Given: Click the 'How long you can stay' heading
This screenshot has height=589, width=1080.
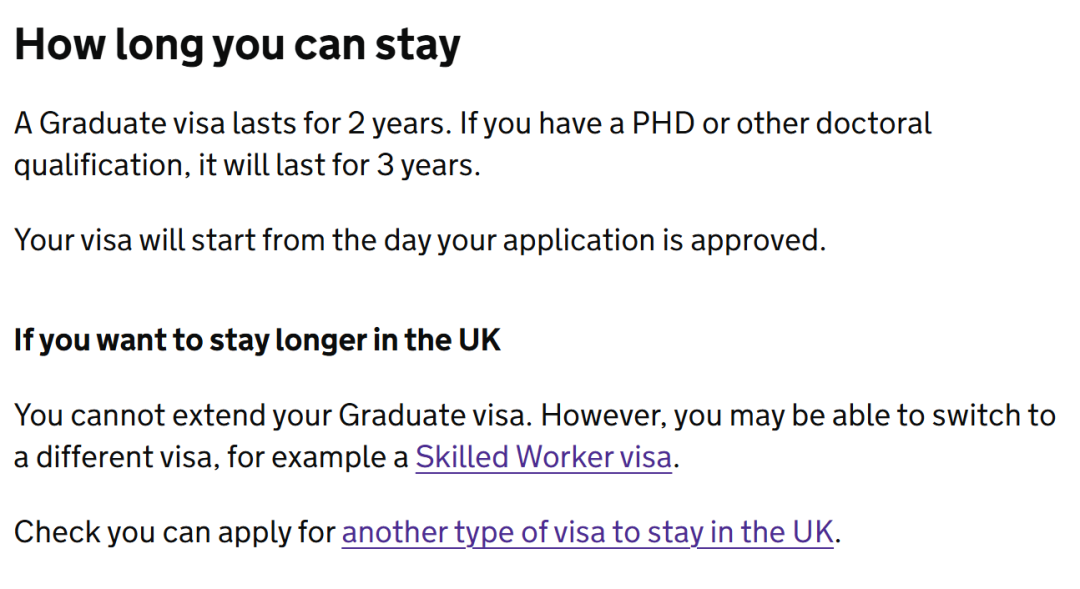Looking at the screenshot, I should [x=237, y=45].
